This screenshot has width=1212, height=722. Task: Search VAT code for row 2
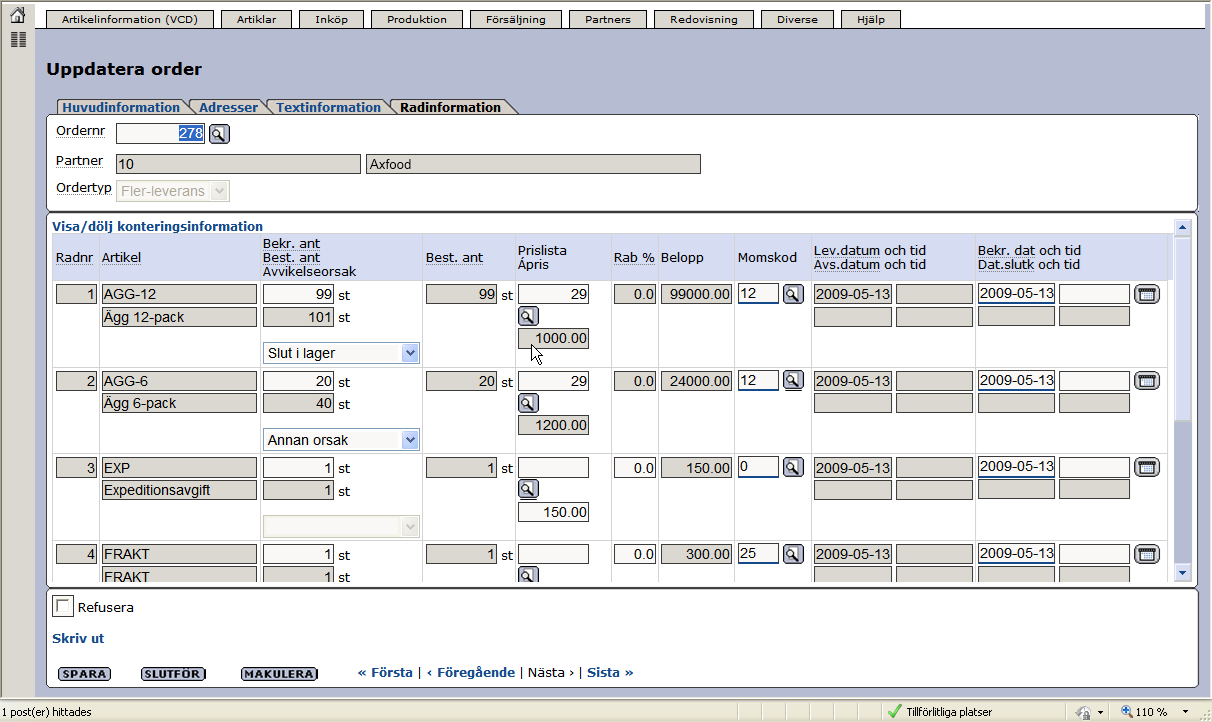tap(793, 380)
